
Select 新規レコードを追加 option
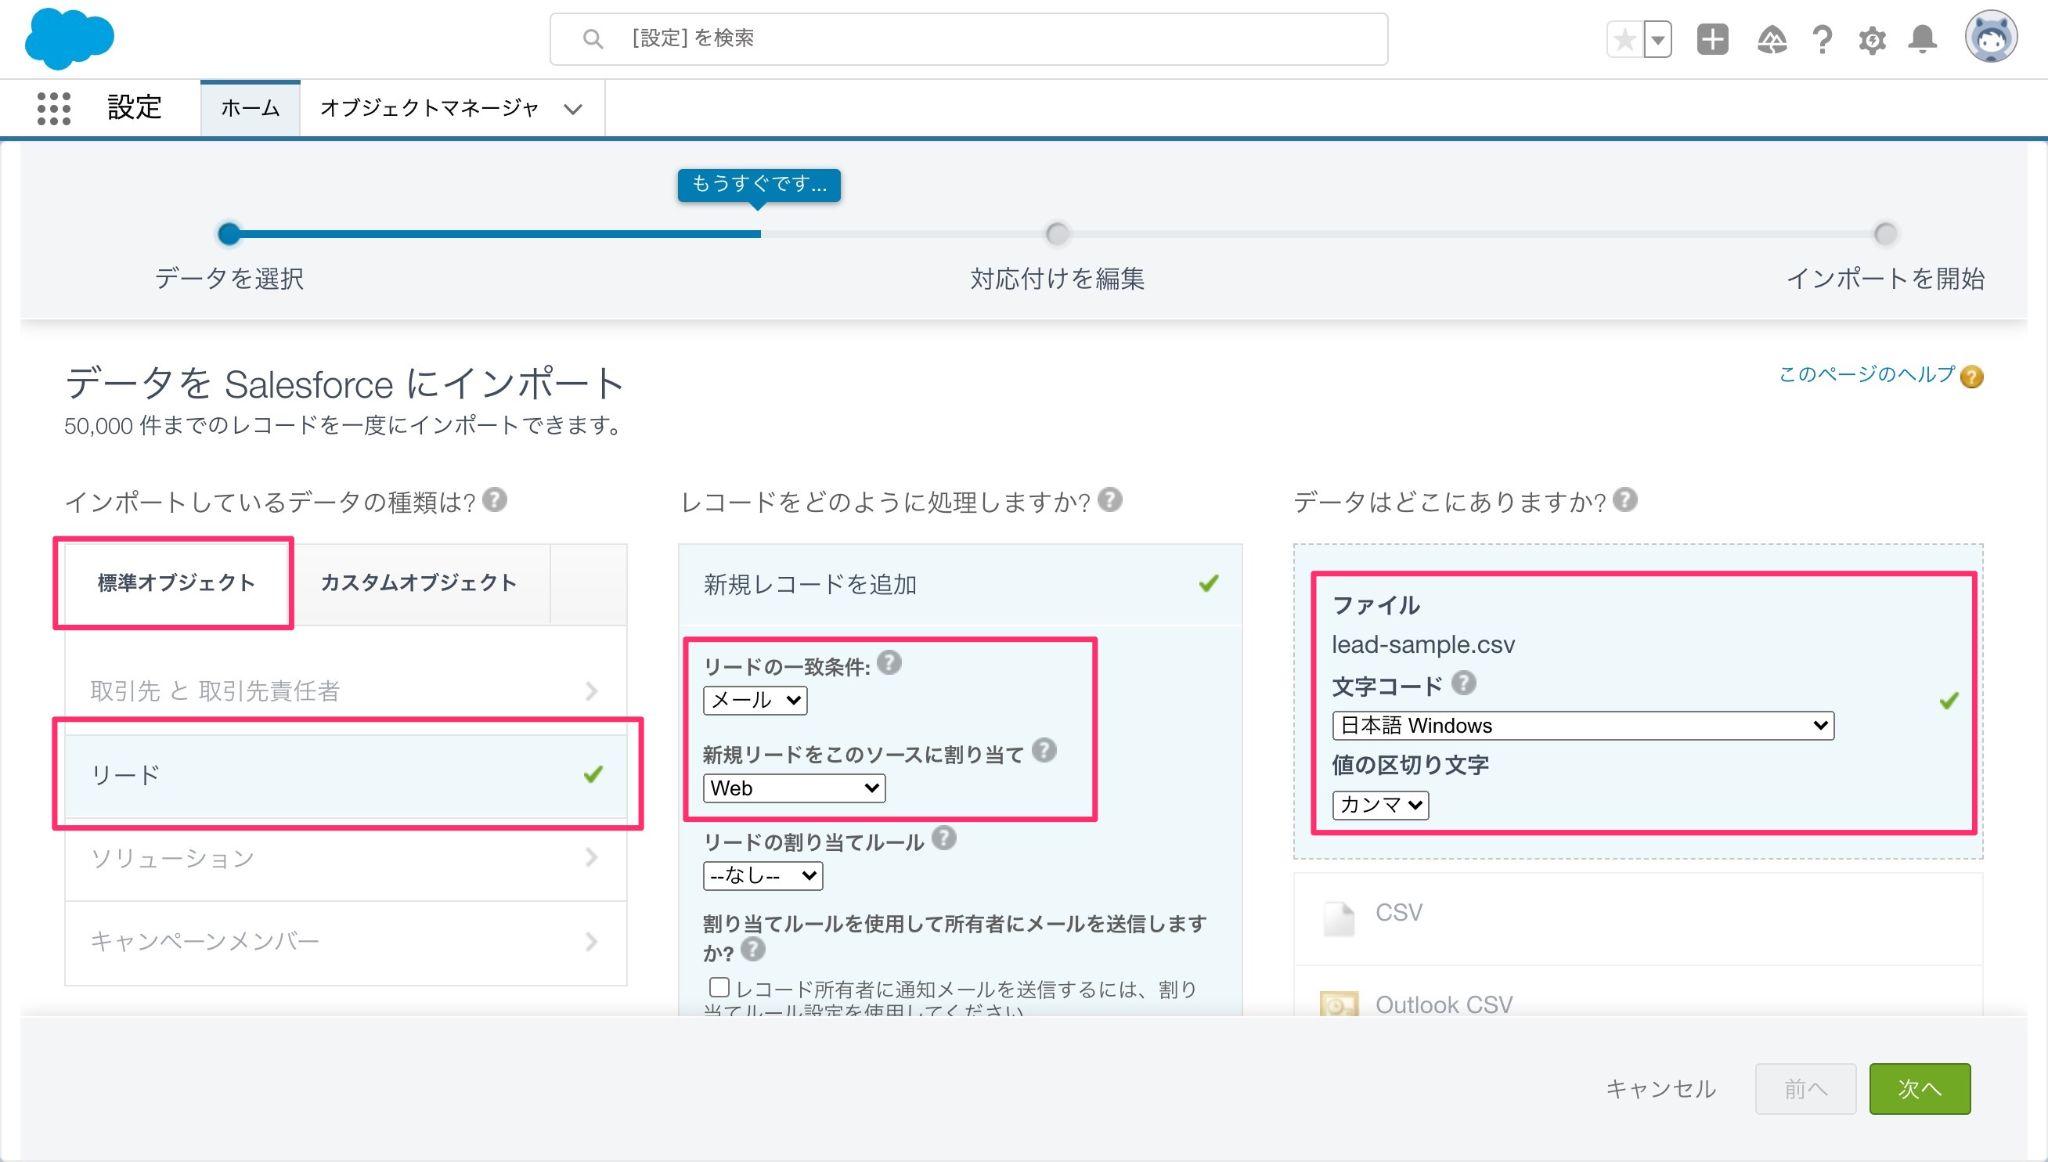[x=960, y=585]
